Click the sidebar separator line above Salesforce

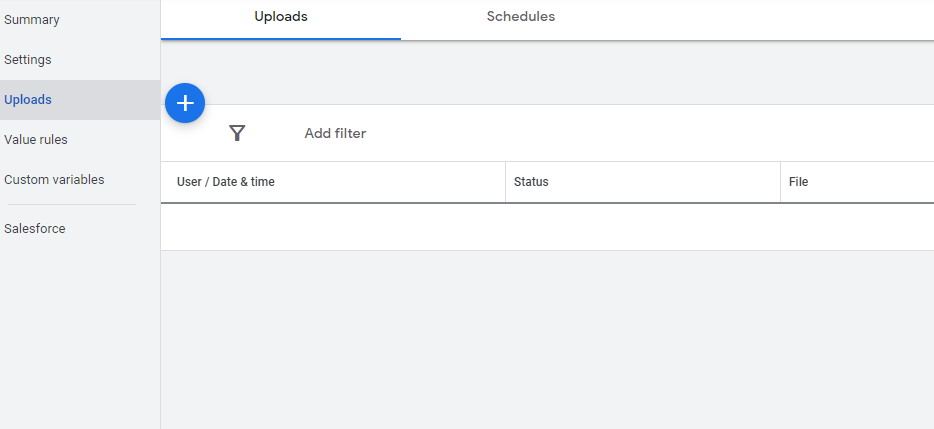pos(70,204)
